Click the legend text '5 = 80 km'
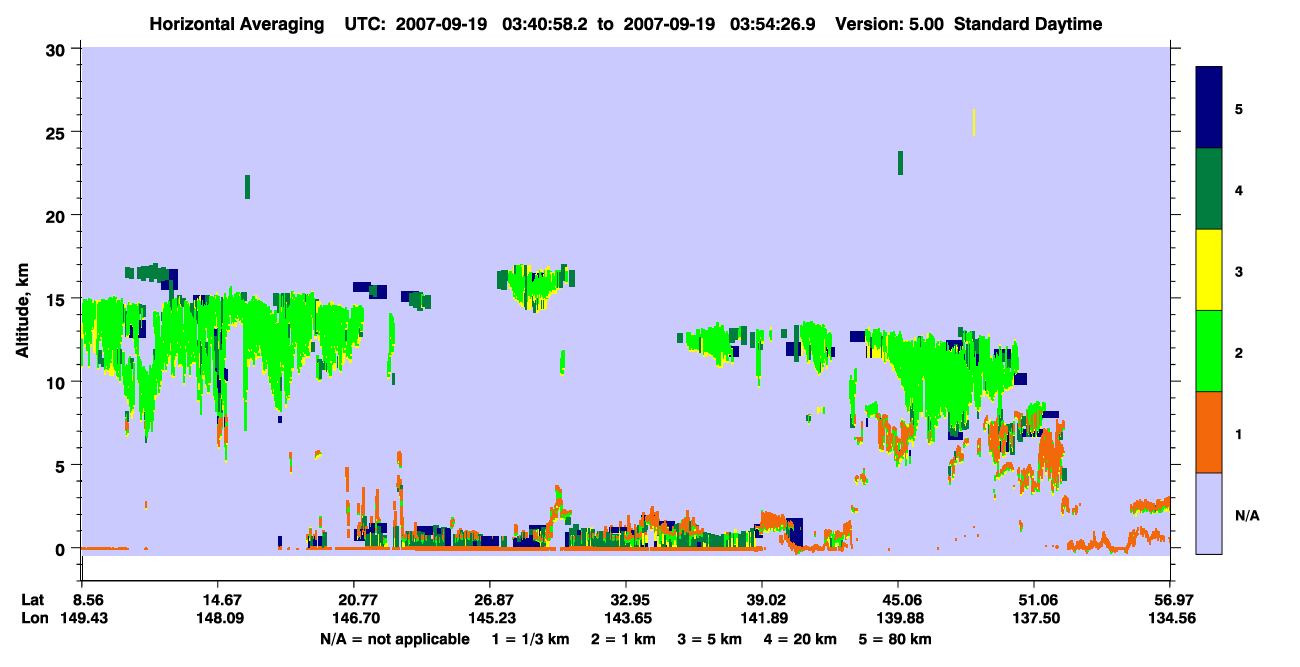The image size is (1300, 667). tap(896, 639)
